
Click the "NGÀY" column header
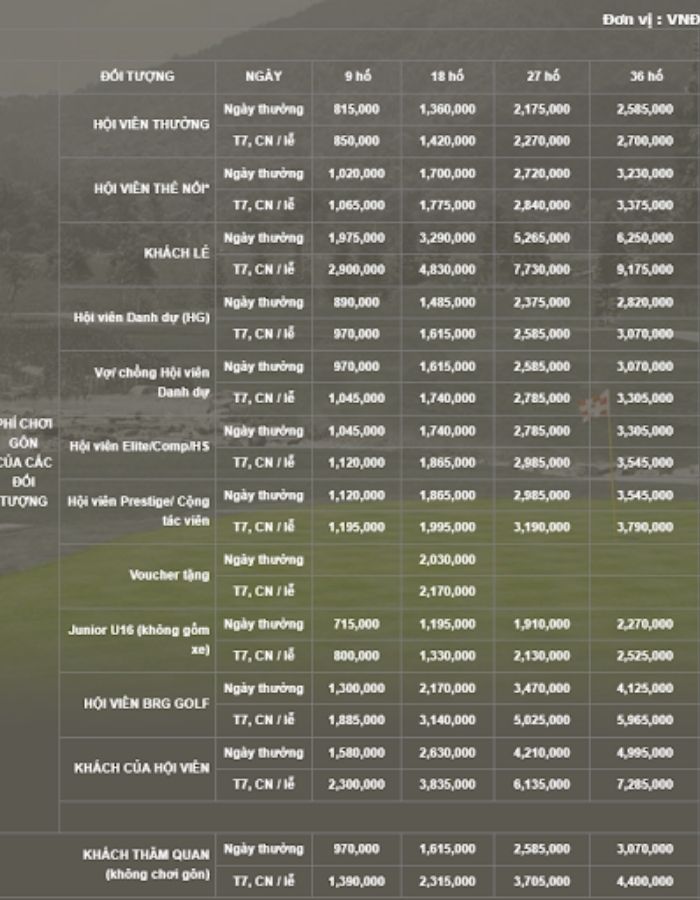(x=263, y=76)
